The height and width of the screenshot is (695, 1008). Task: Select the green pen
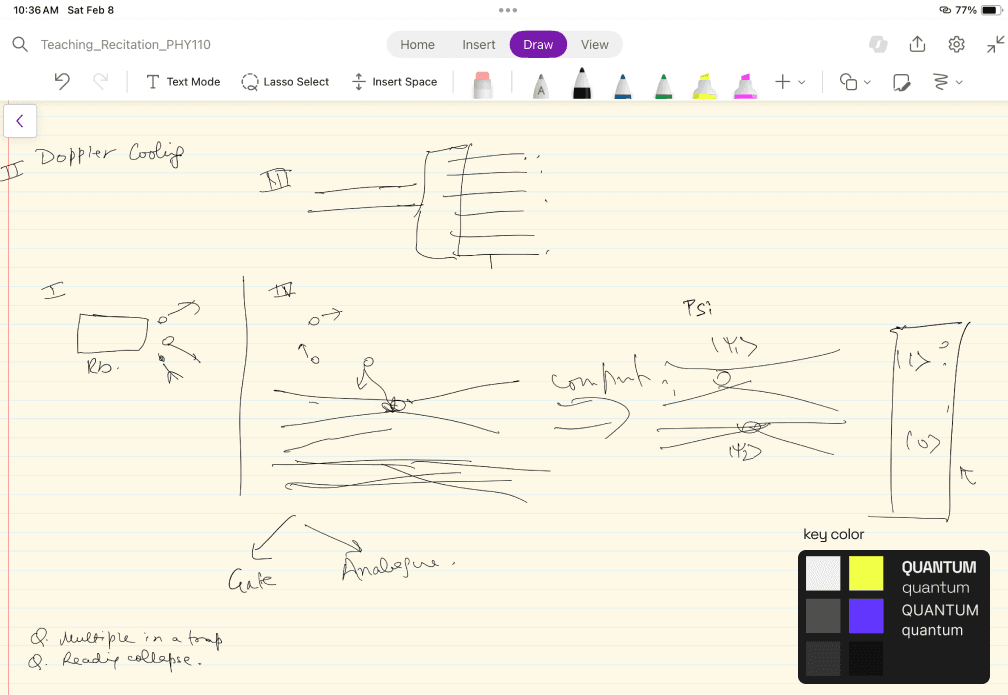point(663,85)
